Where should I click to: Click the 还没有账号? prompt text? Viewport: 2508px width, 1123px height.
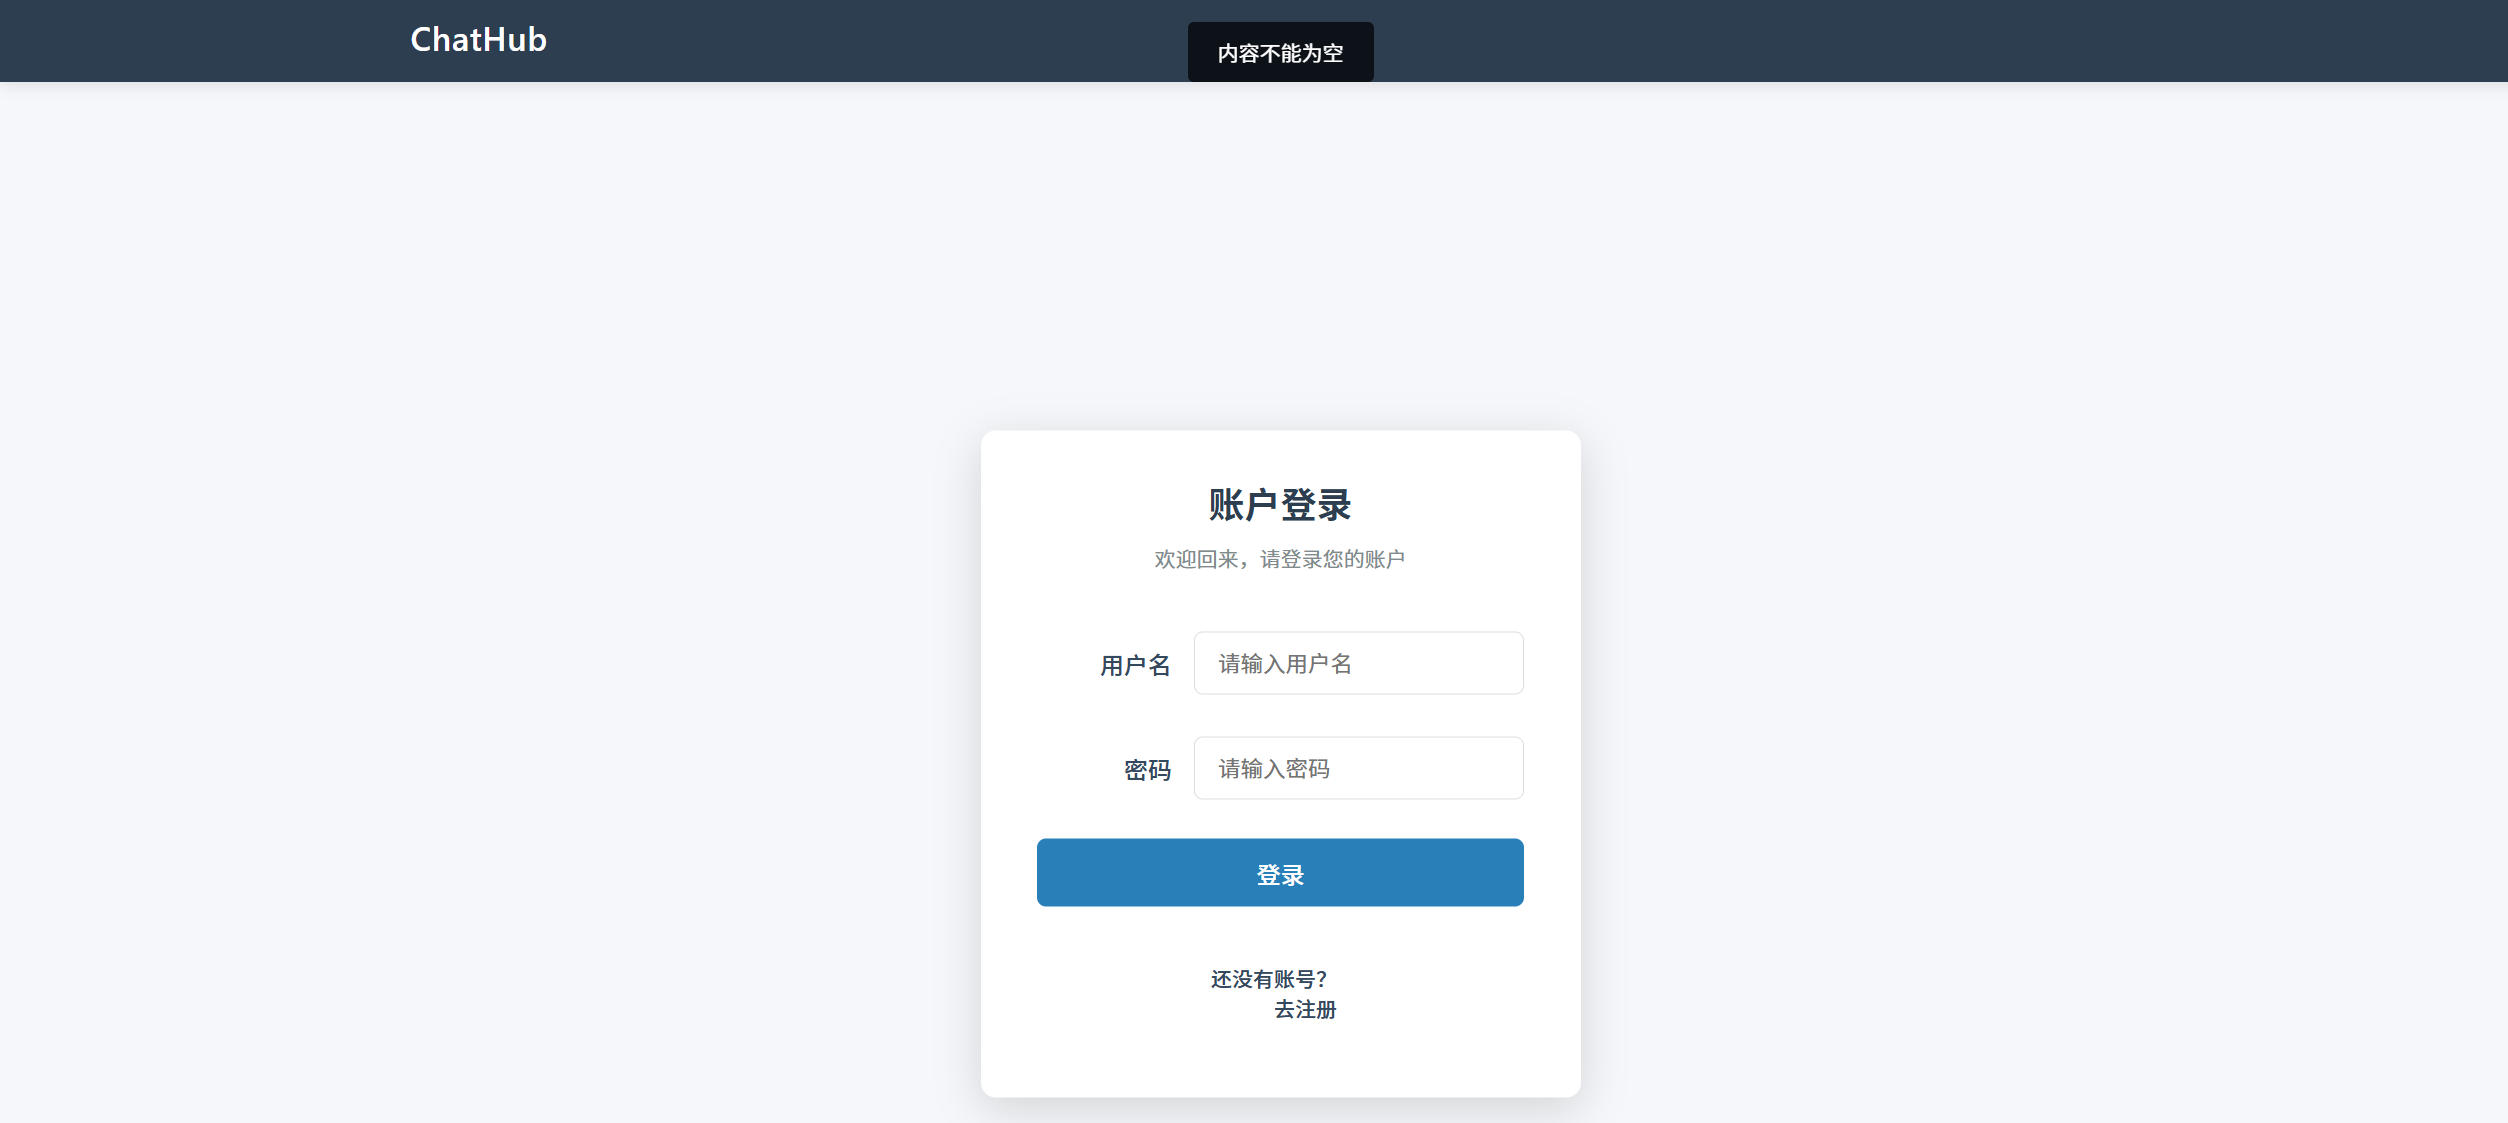(1268, 979)
